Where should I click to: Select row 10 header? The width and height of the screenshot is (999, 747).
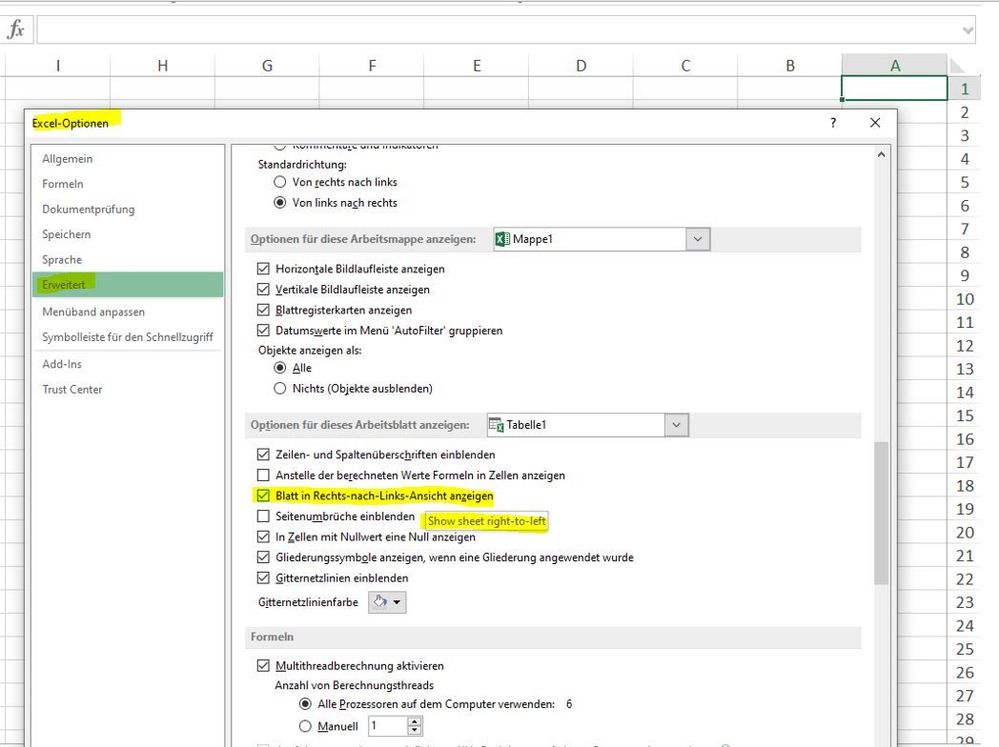point(965,299)
